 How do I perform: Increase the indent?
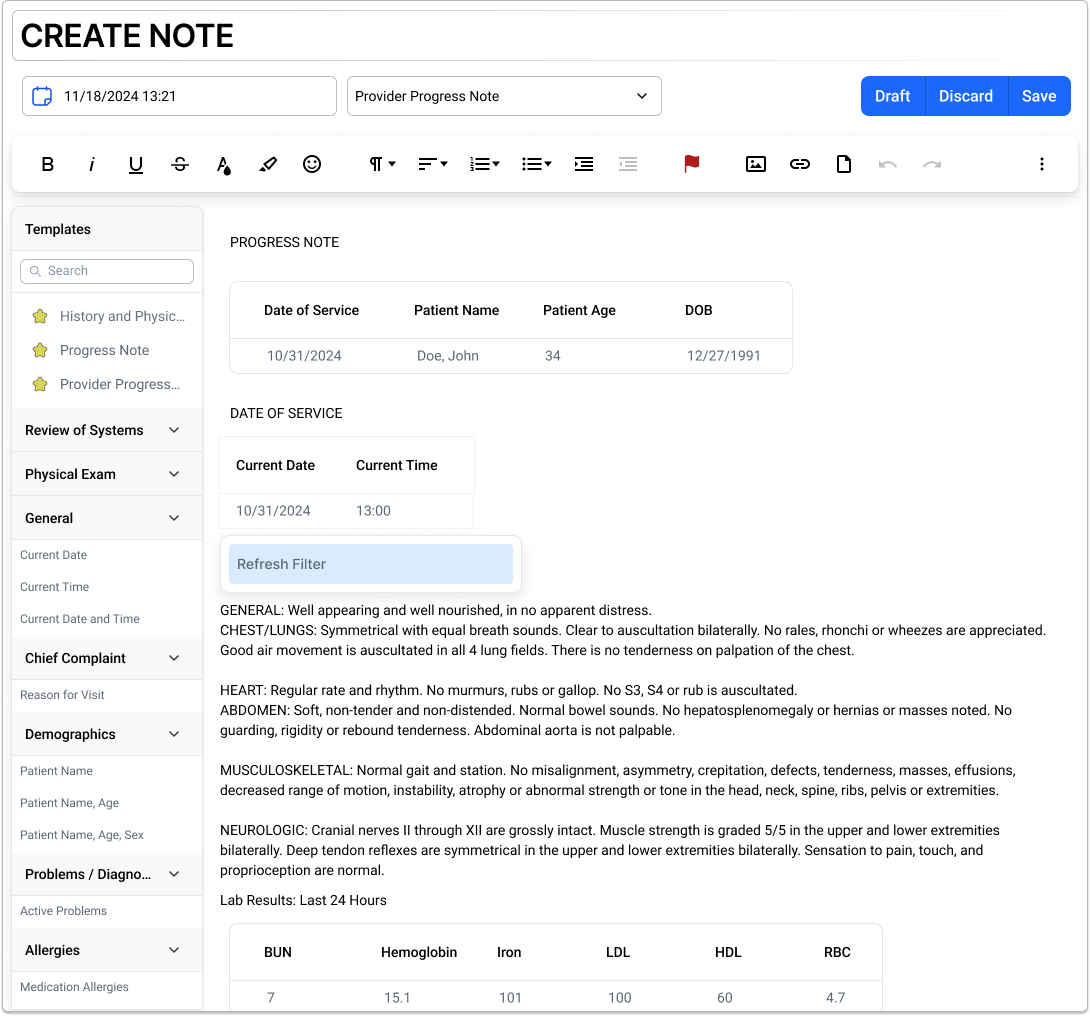(x=584, y=164)
